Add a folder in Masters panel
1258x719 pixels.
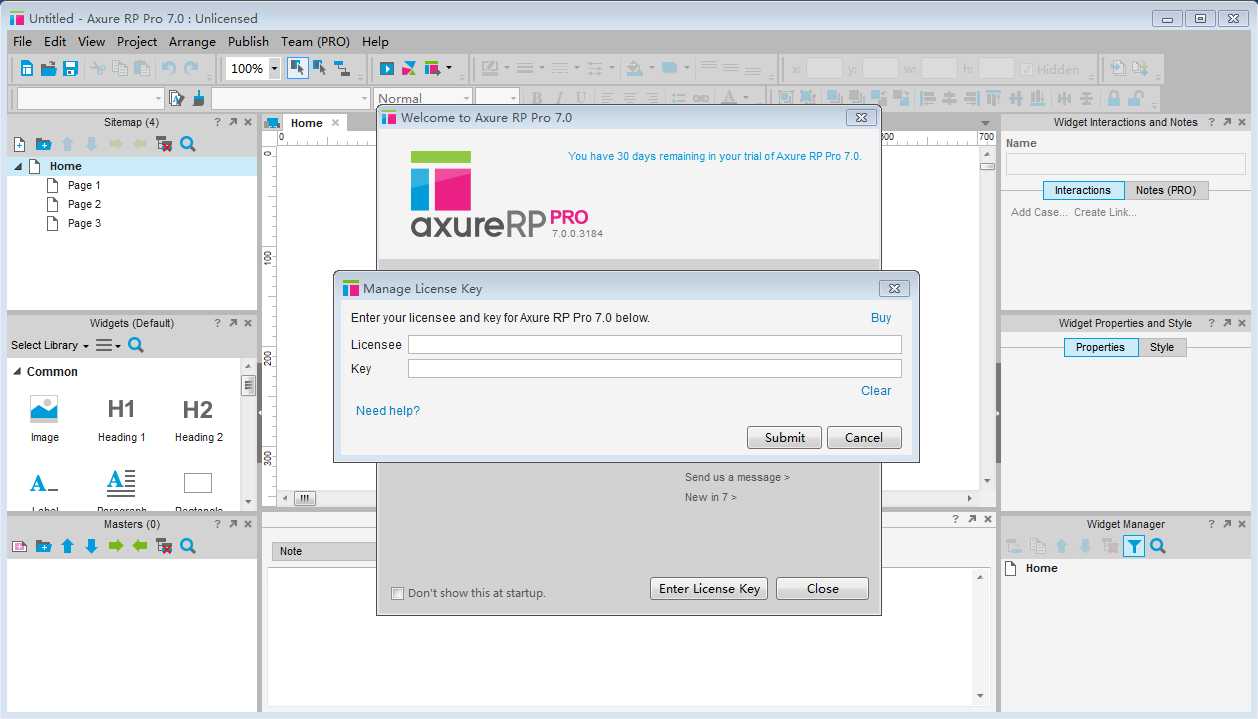[x=43, y=546]
